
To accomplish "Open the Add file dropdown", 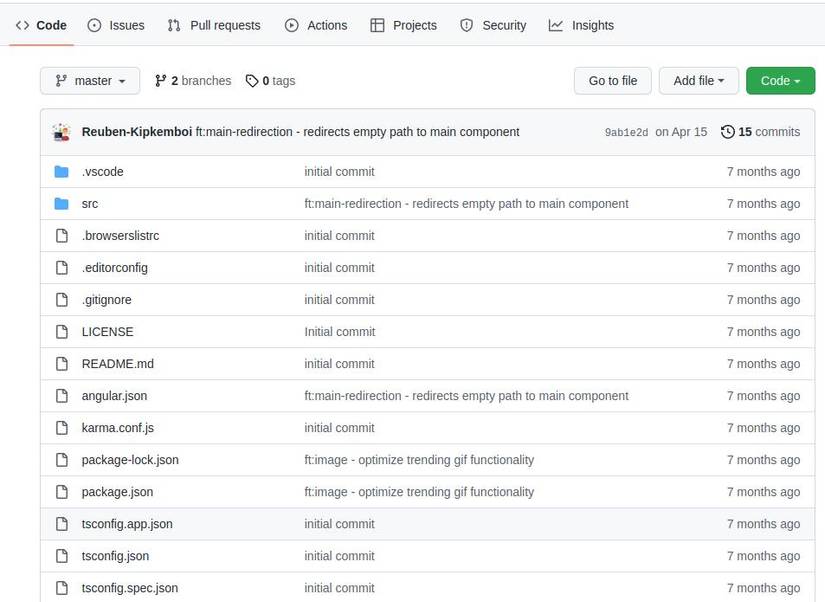I will pos(698,81).
